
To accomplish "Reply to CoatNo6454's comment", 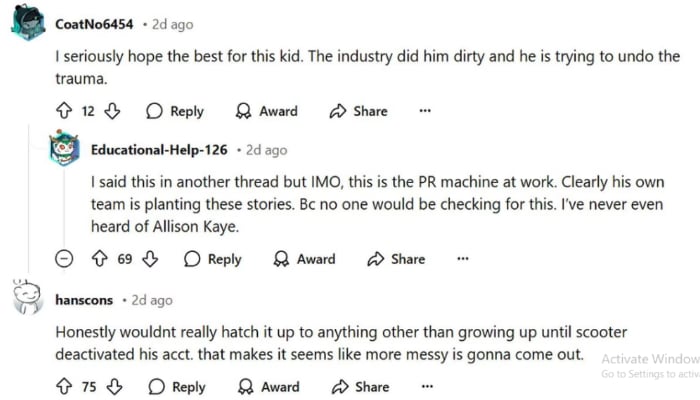I will coord(175,111).
